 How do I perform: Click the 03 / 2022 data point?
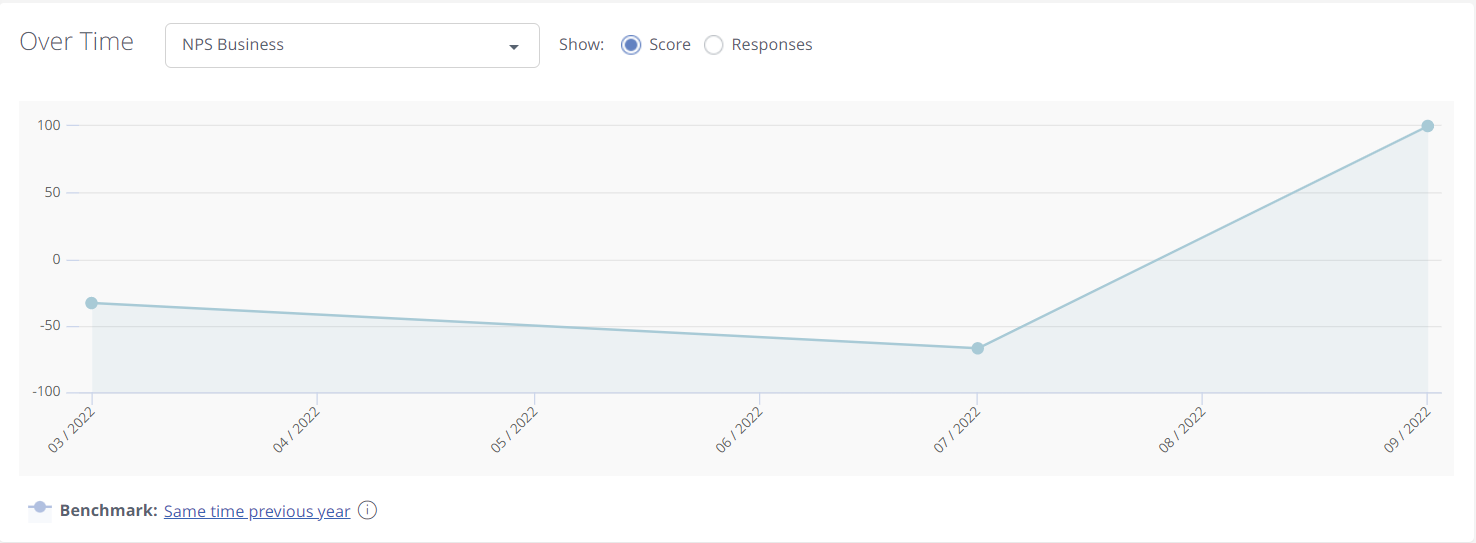click(91, 303)
